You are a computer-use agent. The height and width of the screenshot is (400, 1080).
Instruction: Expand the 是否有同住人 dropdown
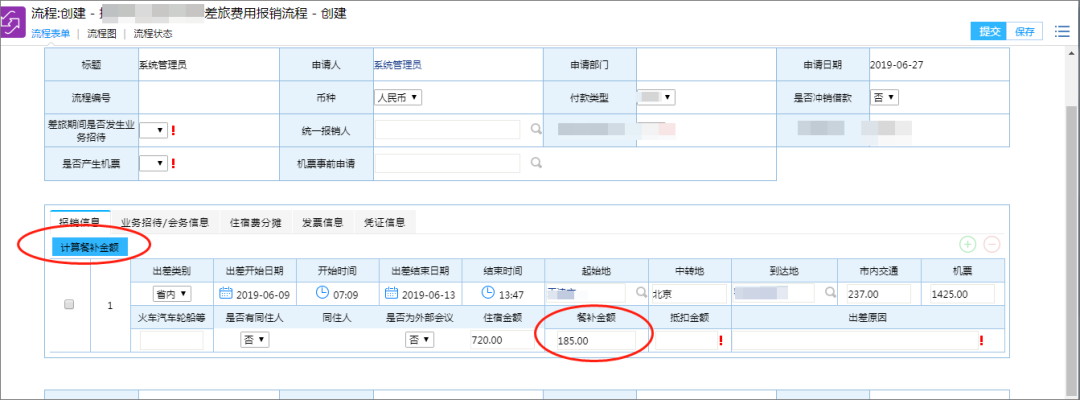(x=256, y=340)
